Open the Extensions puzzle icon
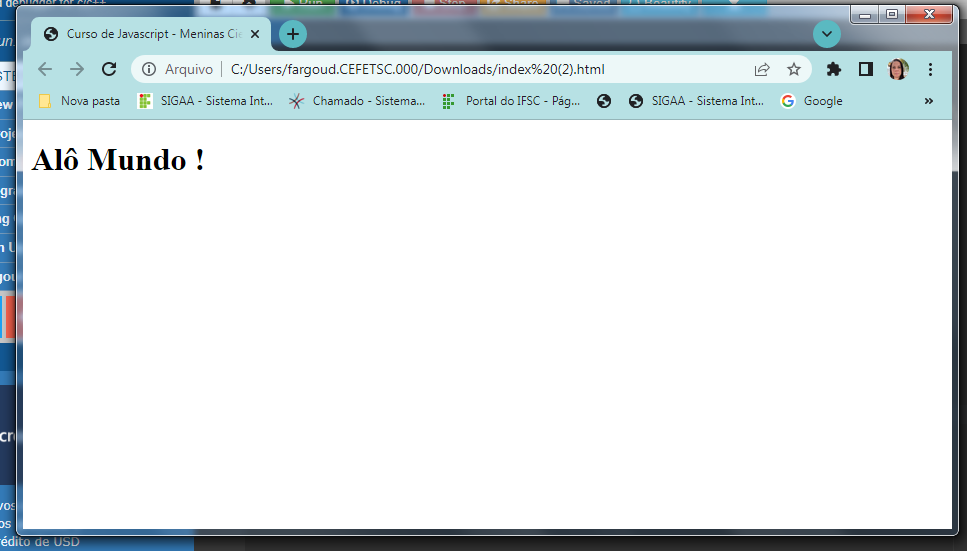The width and height of the screenshot is (967, 551). click(833, 69)
